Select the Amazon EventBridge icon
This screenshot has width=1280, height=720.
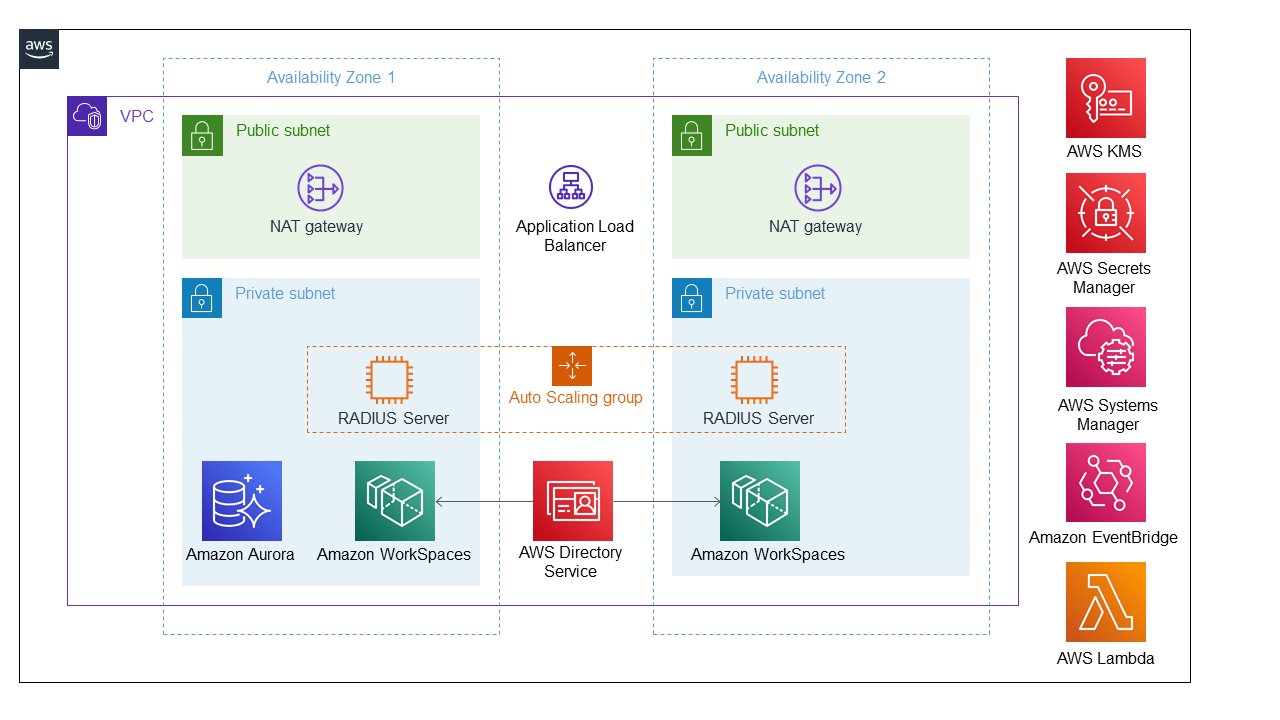[1105, 482]
